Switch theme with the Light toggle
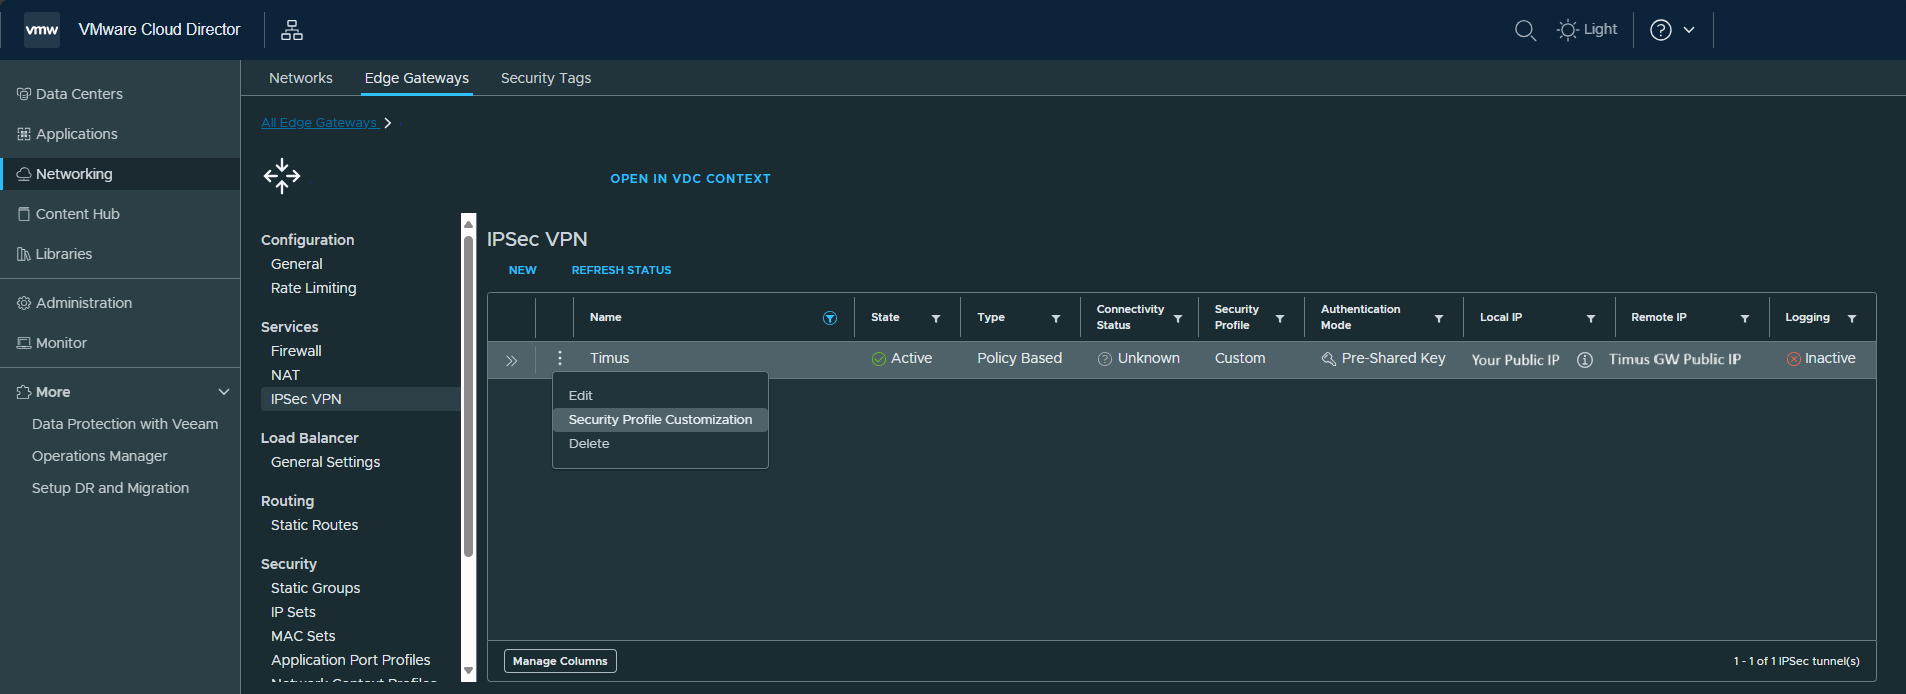The width and height of the screenshot is (1906, 694). point(1587,30)
